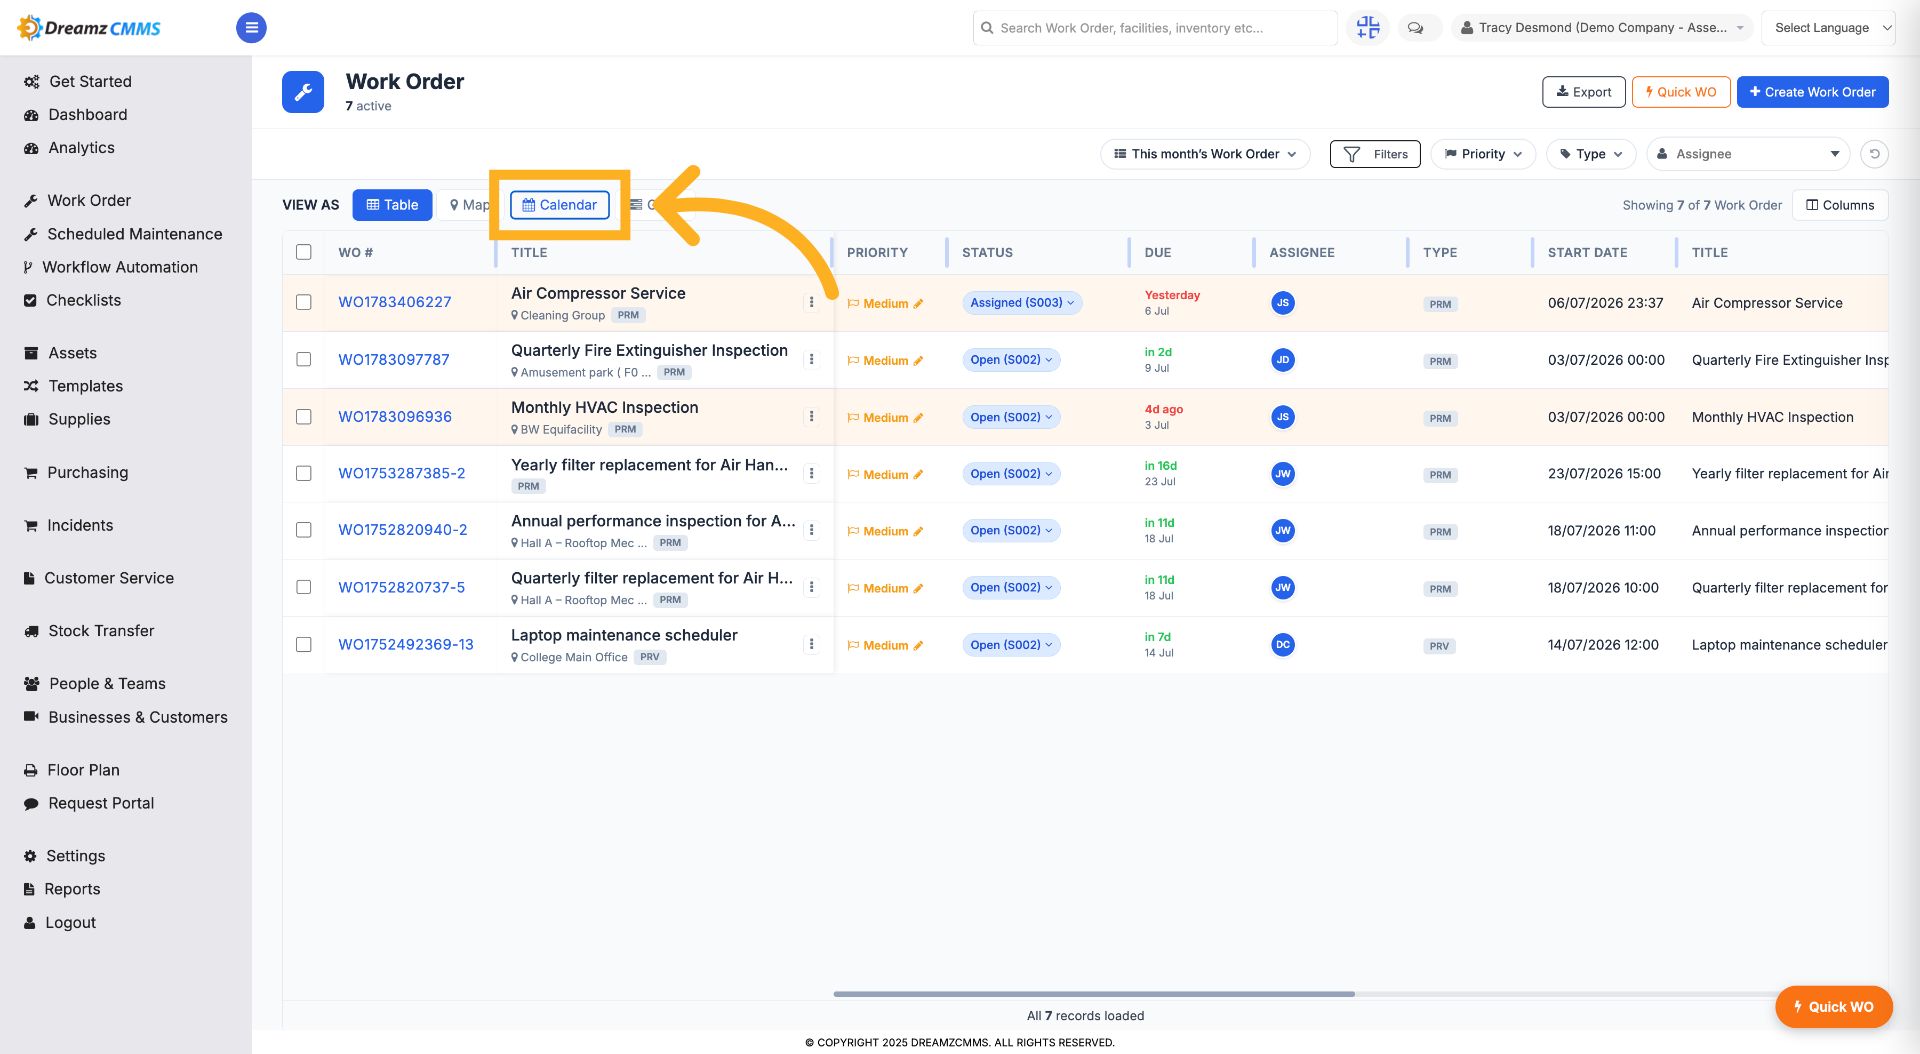Open the chat messages icon
Image resolution: width=1920 pixels, height=1054 pixels.
coord(1415,28)
